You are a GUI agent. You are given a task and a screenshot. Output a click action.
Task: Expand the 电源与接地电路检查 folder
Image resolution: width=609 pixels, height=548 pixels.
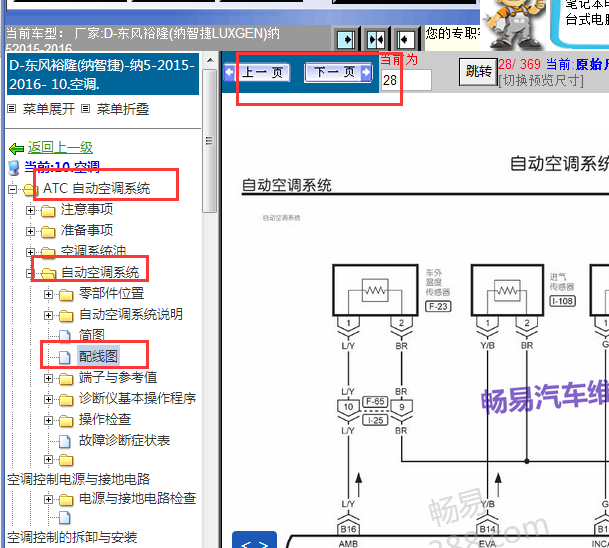(x=48, y=499)
